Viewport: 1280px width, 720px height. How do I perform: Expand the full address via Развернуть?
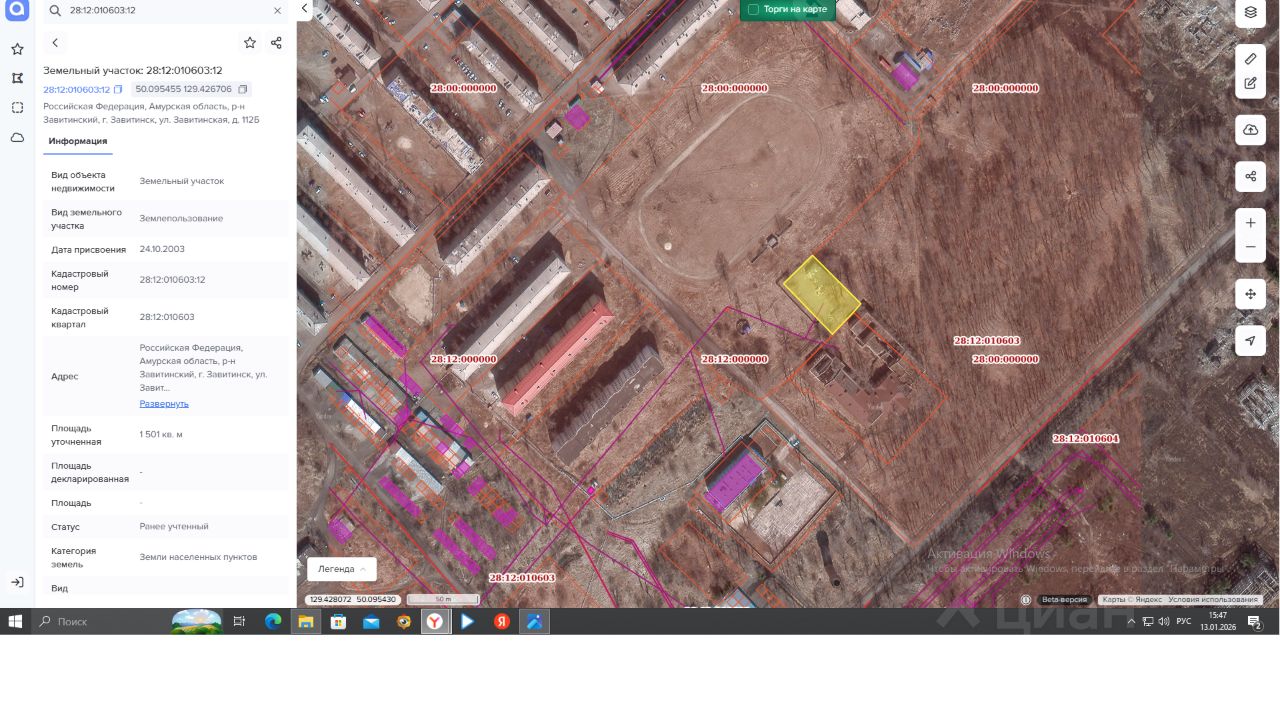(164, 404)
